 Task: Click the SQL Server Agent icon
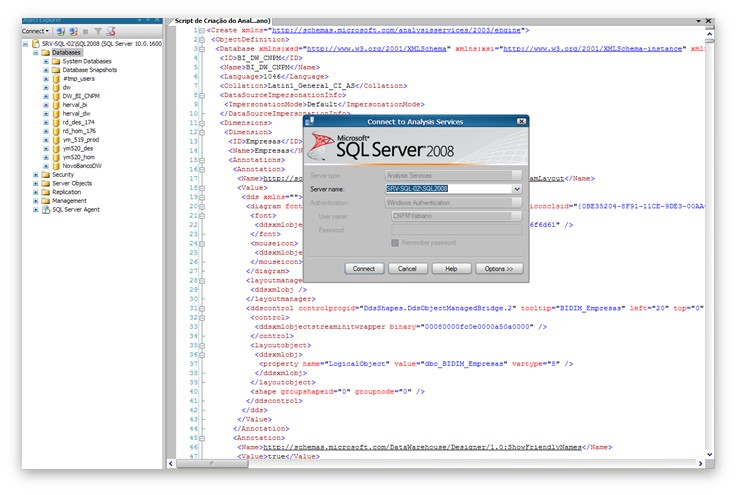coord(46,210)
